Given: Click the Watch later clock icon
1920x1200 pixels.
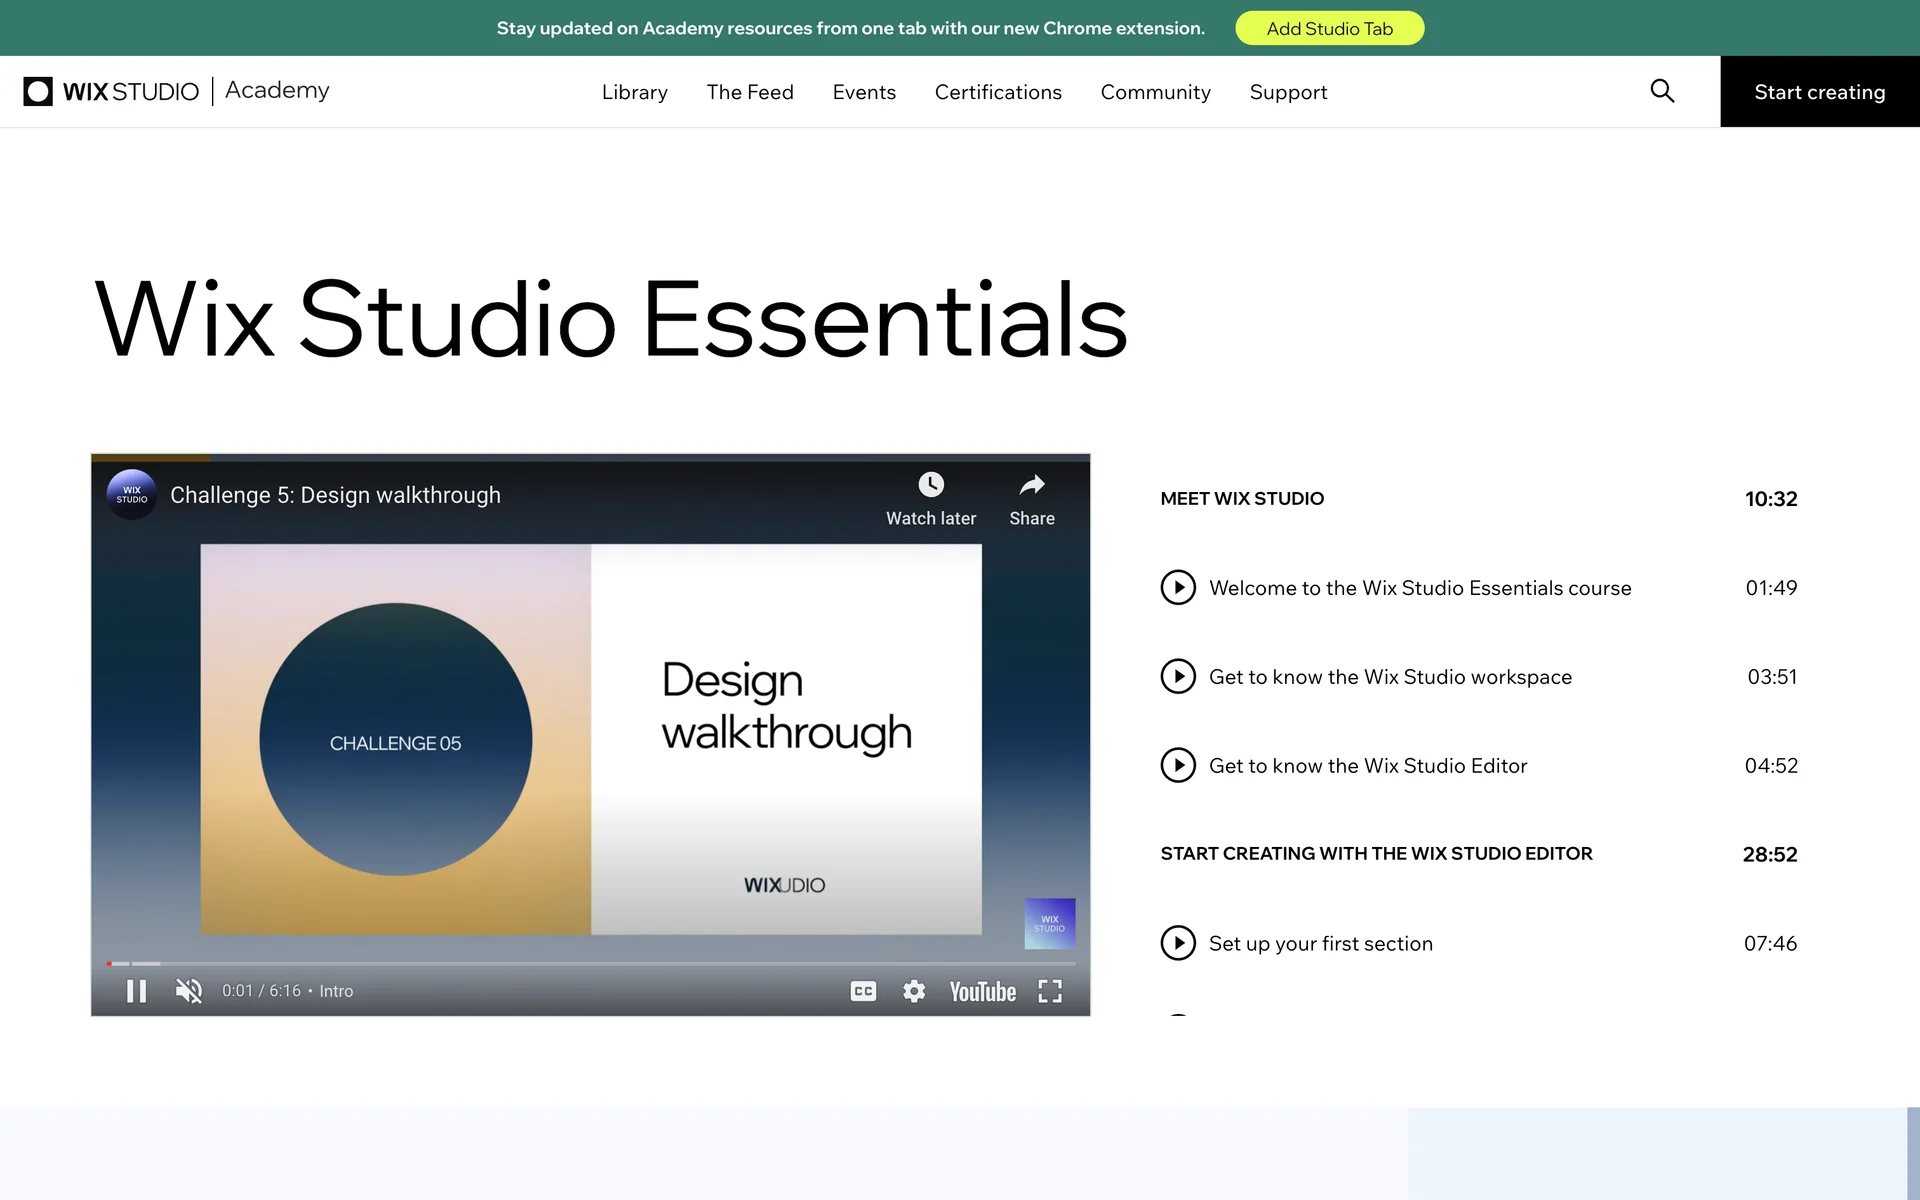Looking at the screenshot, I should (931, 486).
